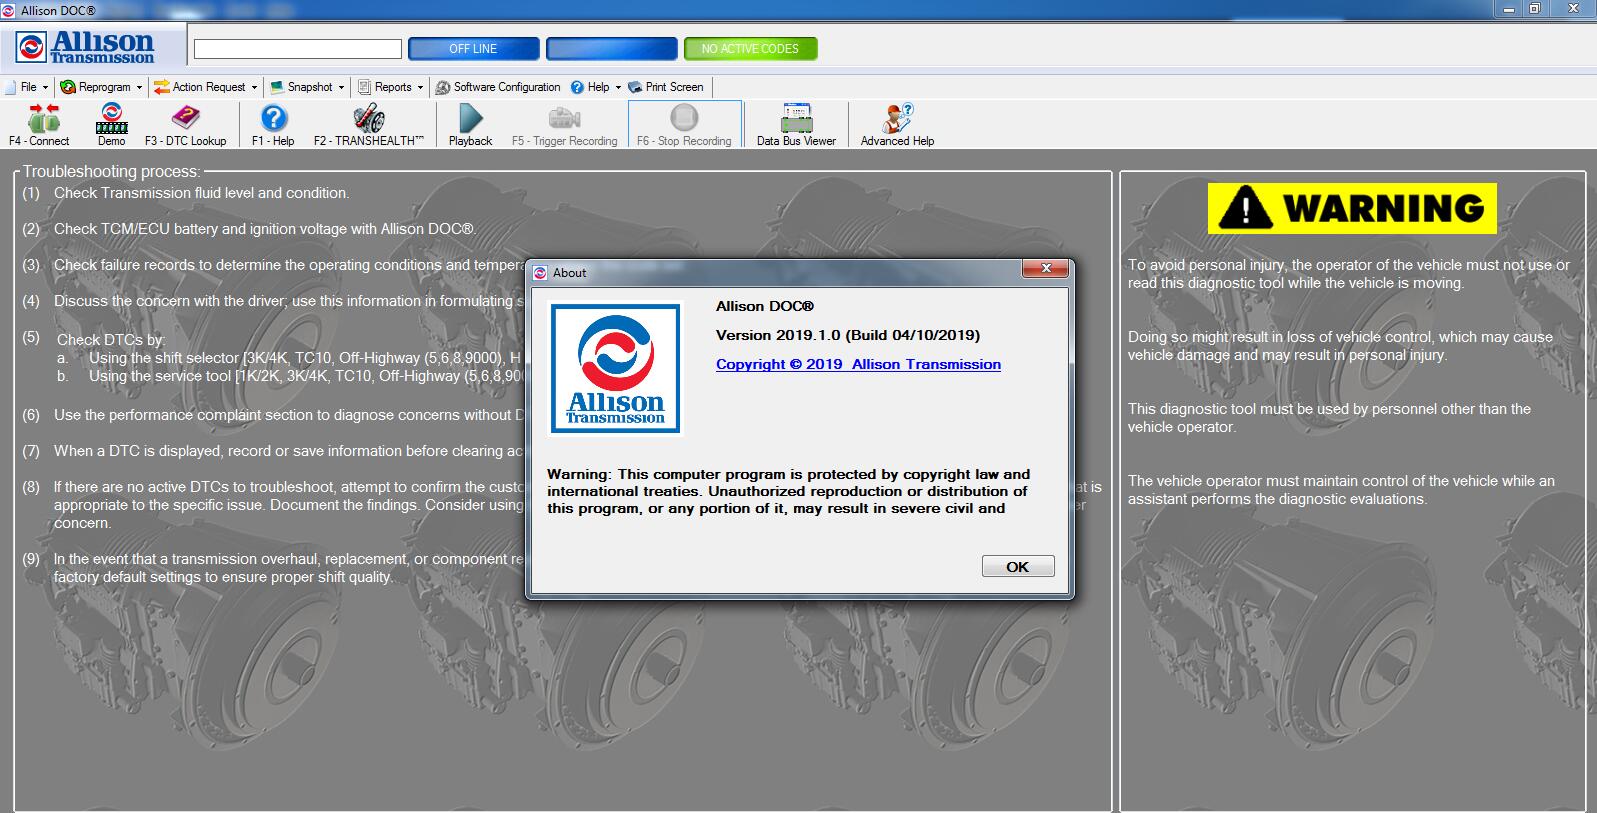This screenshot has width=1597, height=813.
Task: Expand the menu bar Help dropdown arrow
Action: pos(618,87)
